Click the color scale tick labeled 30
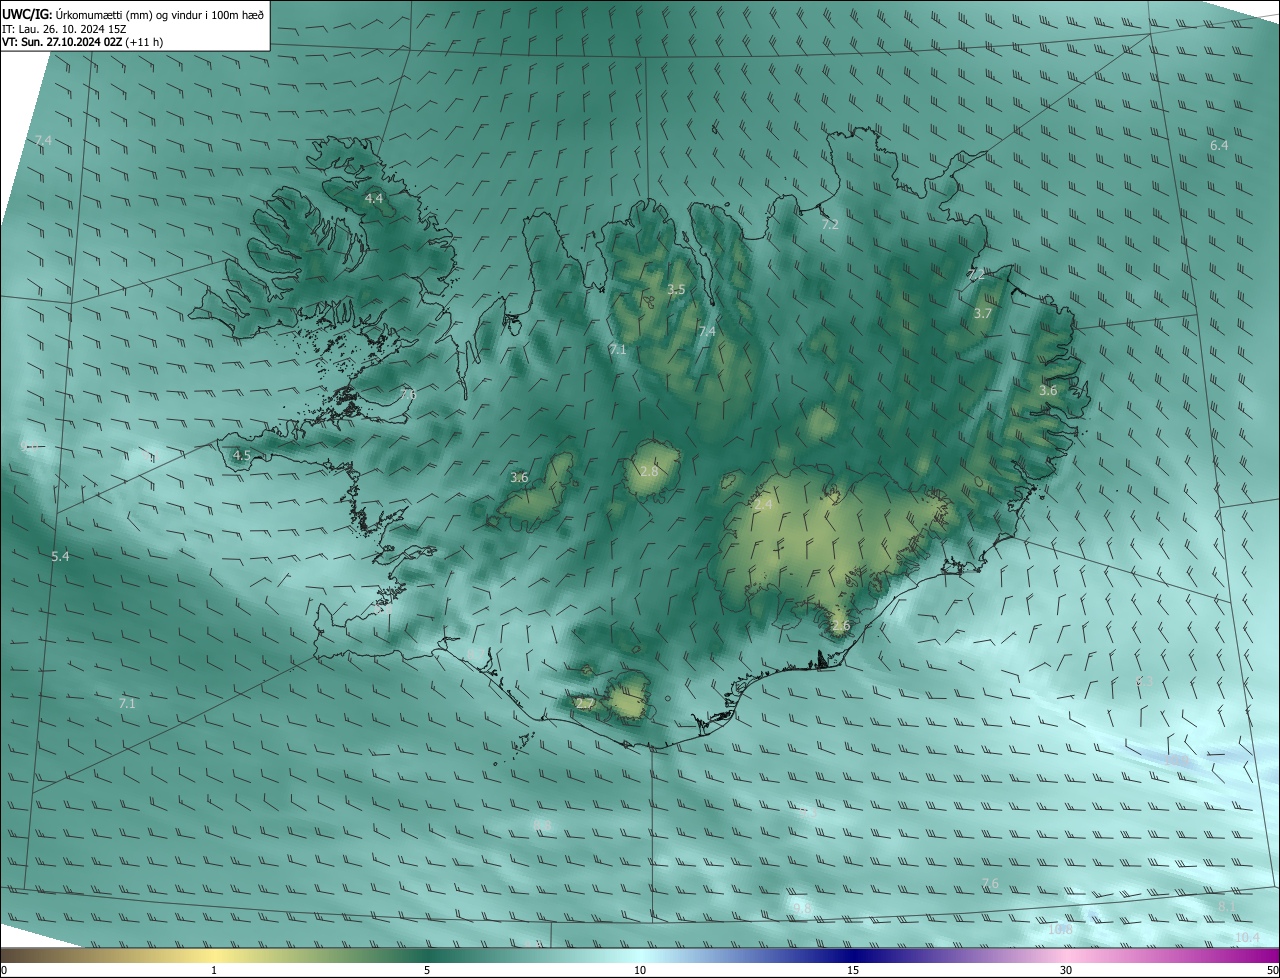Viewport: 1280px width, 978px height. point(1066,970)
